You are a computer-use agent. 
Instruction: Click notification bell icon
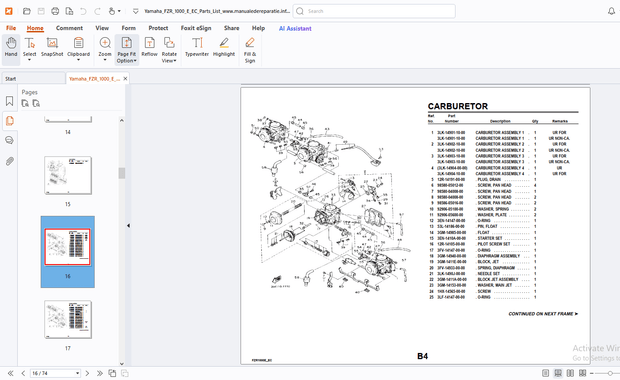coord(611,11)
